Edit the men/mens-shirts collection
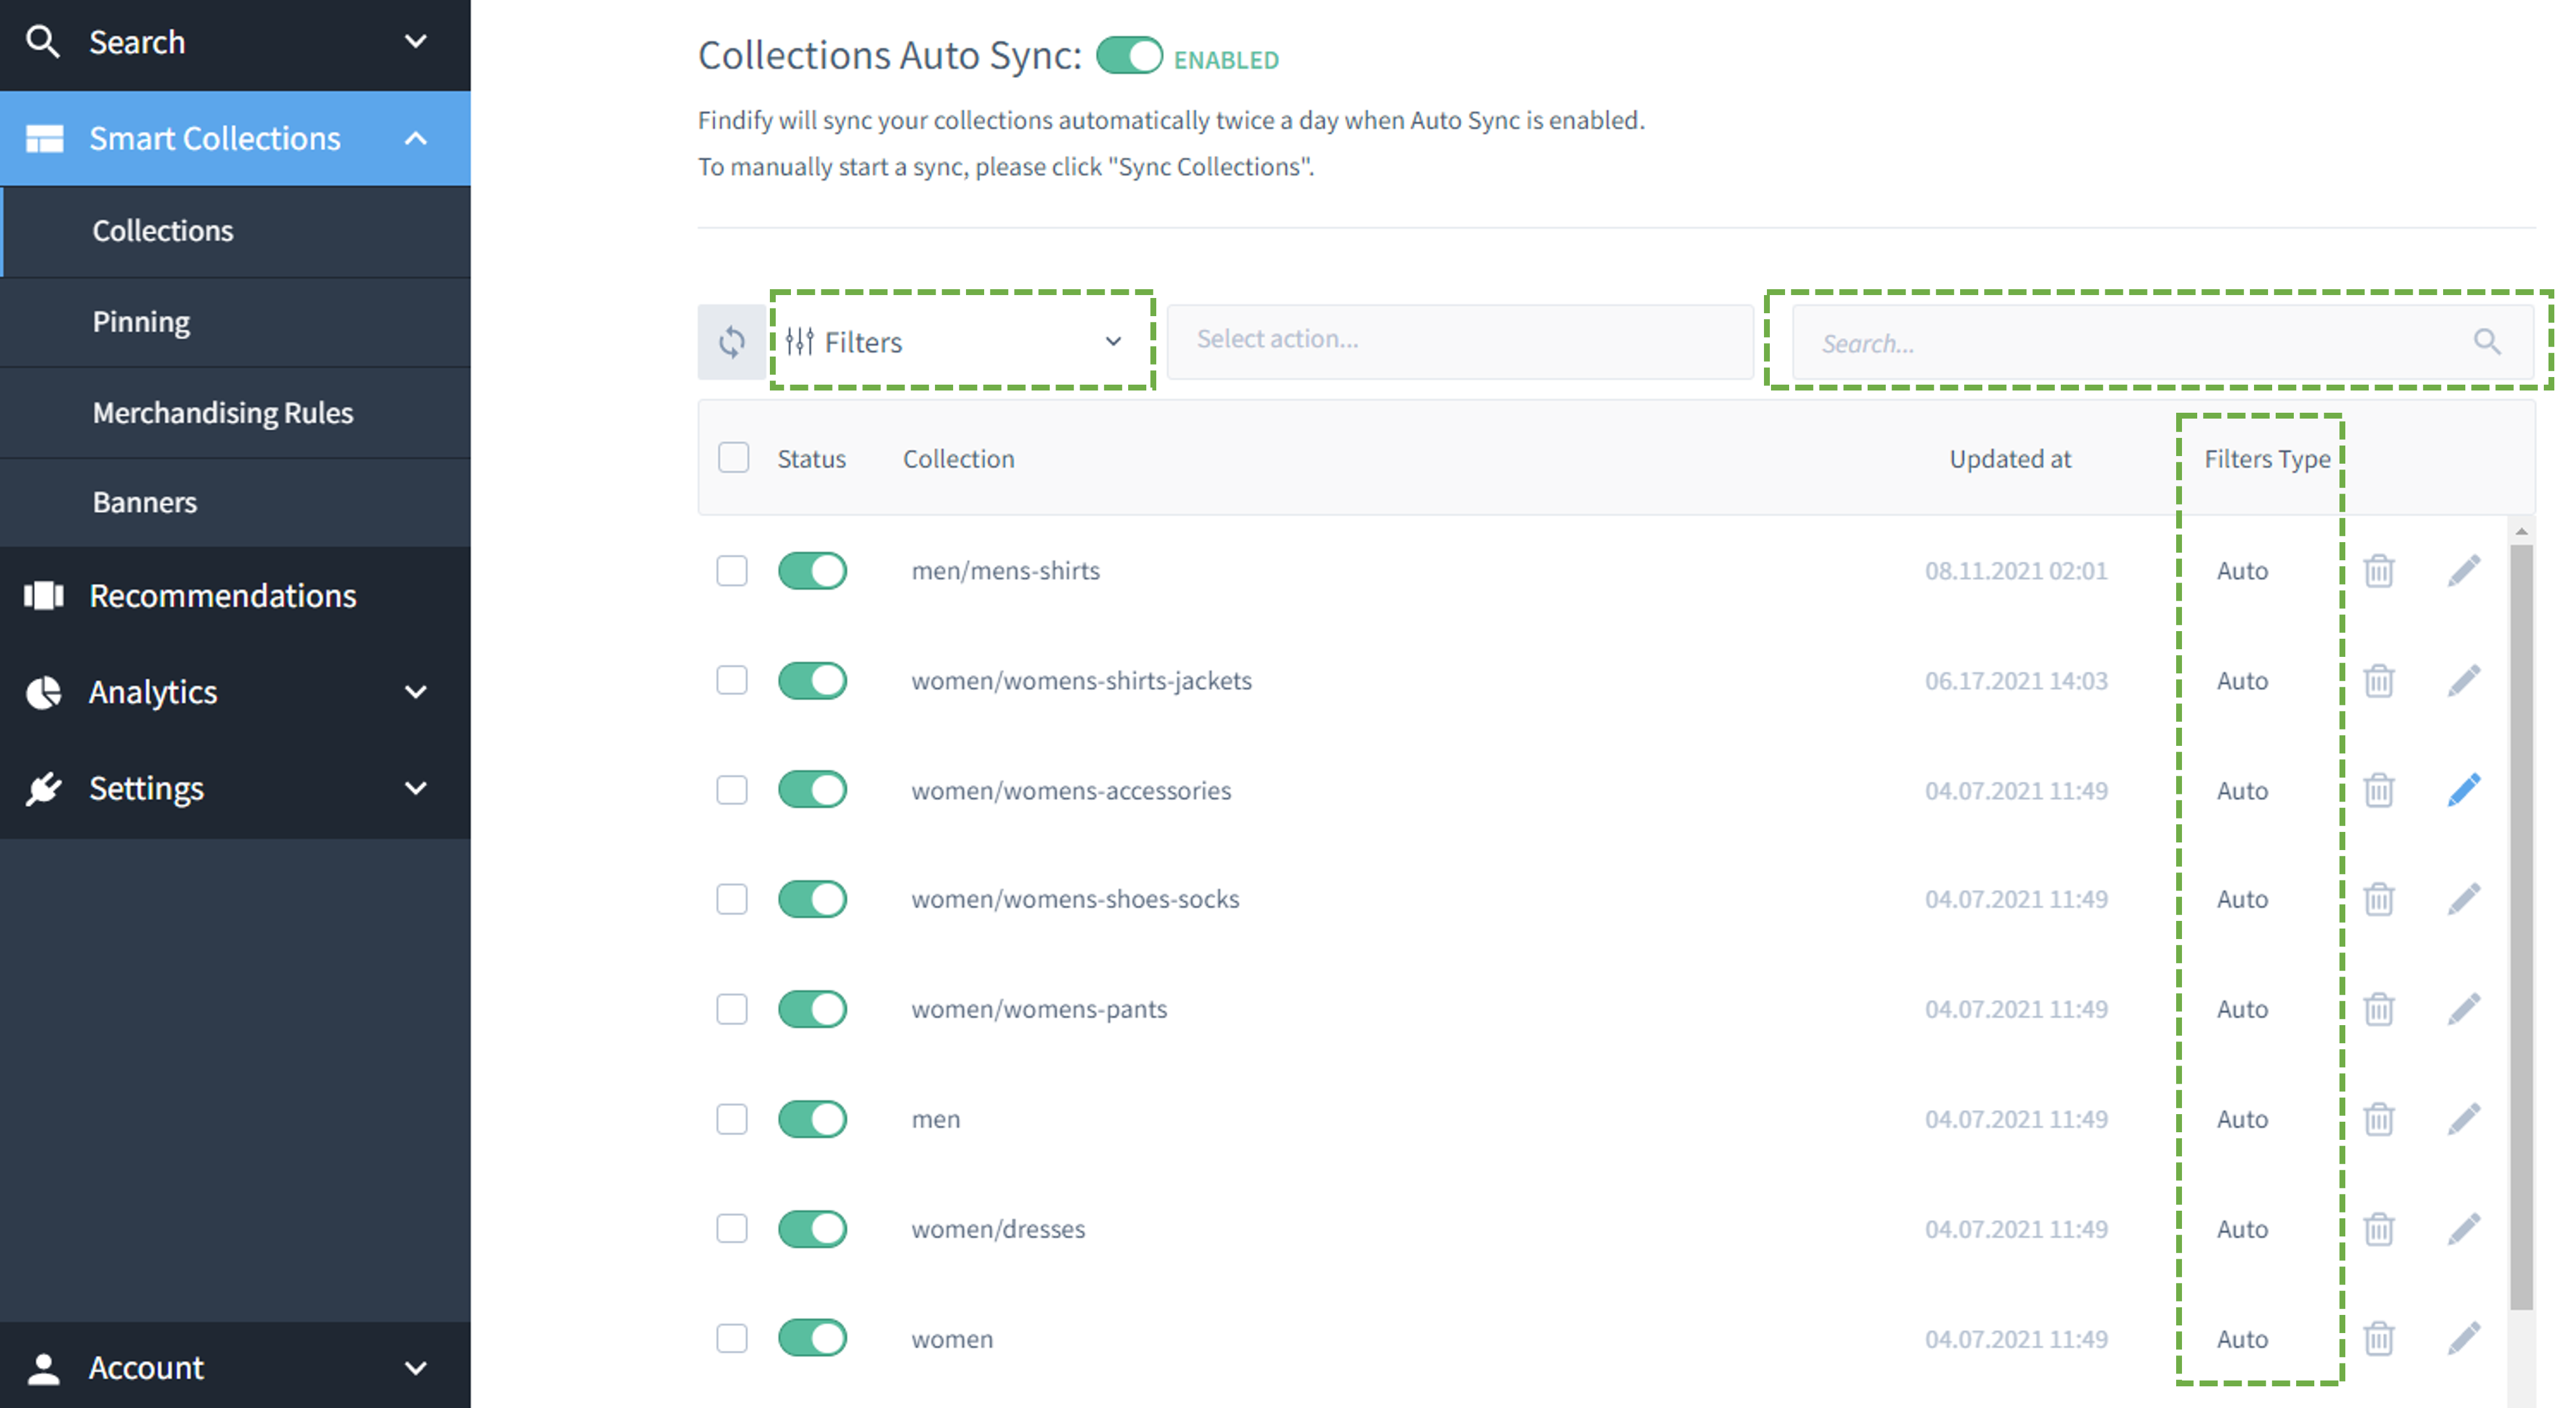The height and width of the screenshot is (1408, 2576). tap(2464, 571)
